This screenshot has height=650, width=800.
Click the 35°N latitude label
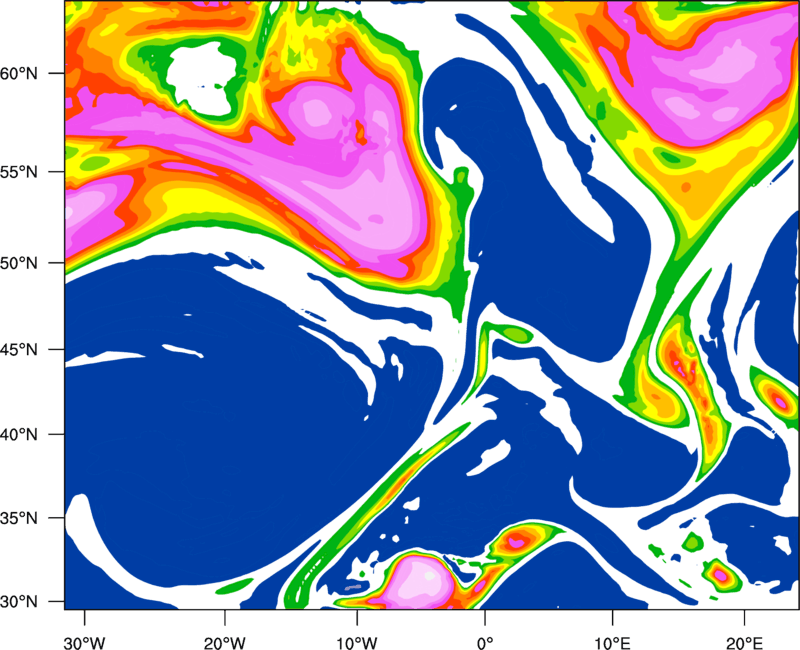coord(19,519)
